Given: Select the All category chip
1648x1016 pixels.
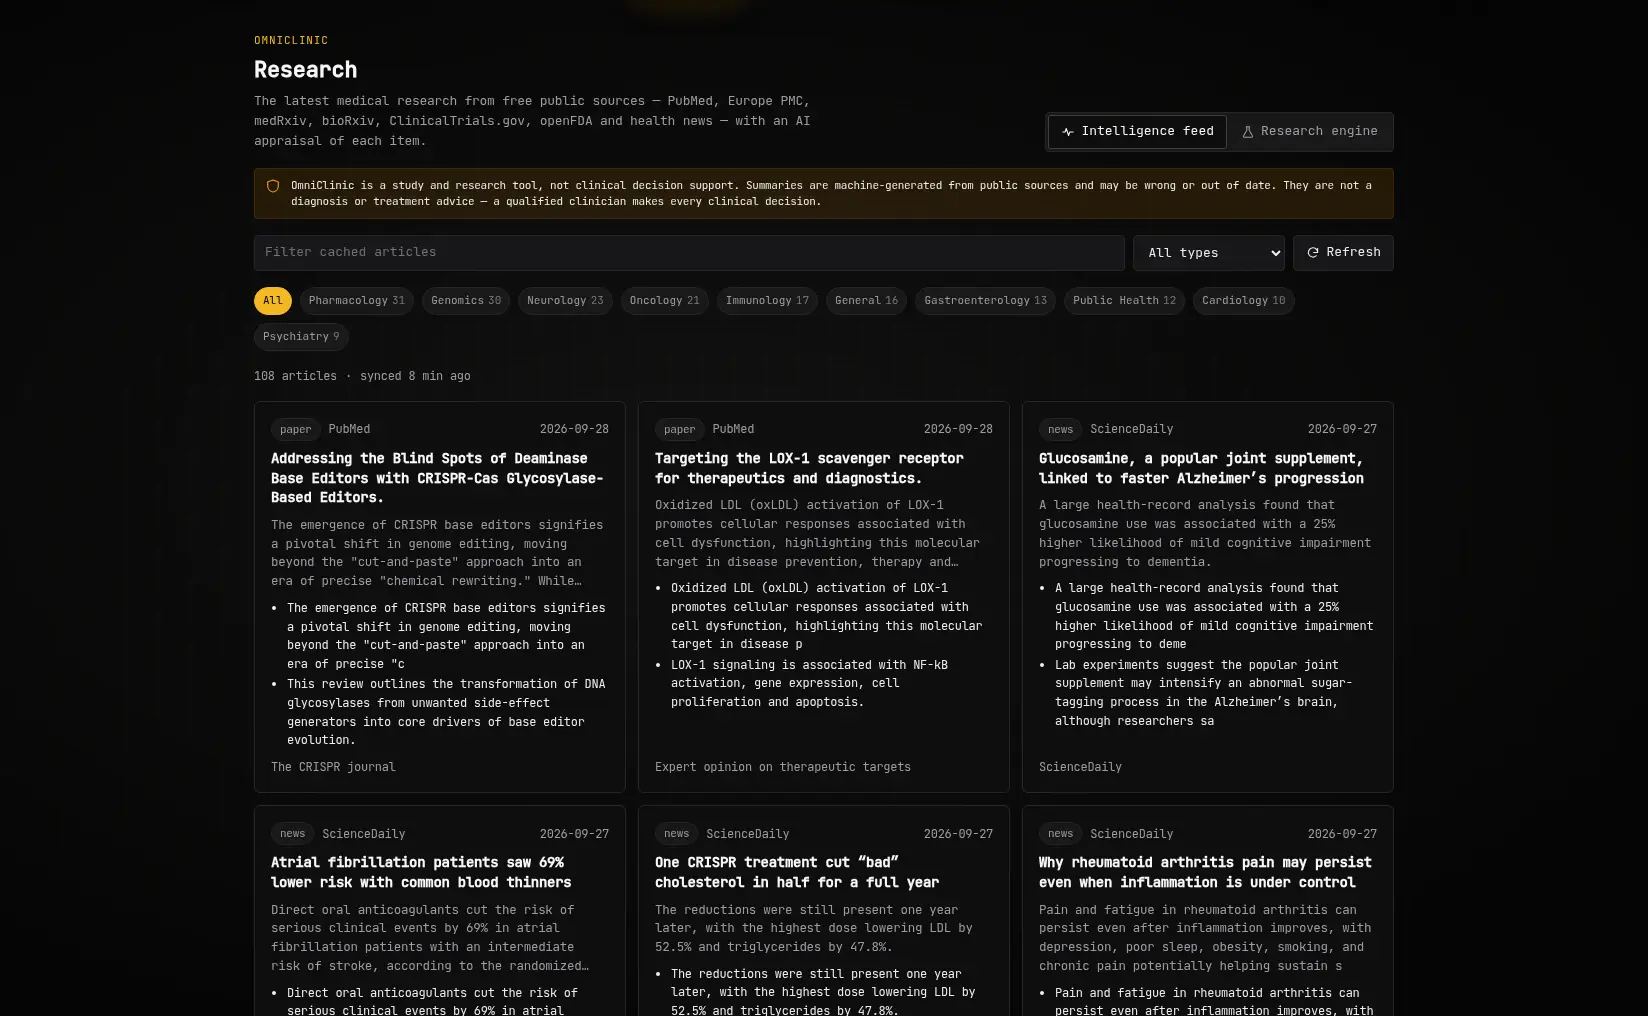Looking at the screenshot, I should point(273,301).
